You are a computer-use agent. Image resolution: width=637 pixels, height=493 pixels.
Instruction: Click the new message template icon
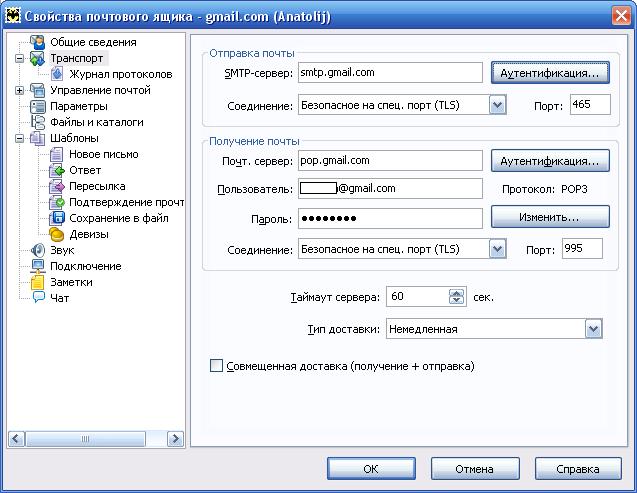tap(56, 154)
